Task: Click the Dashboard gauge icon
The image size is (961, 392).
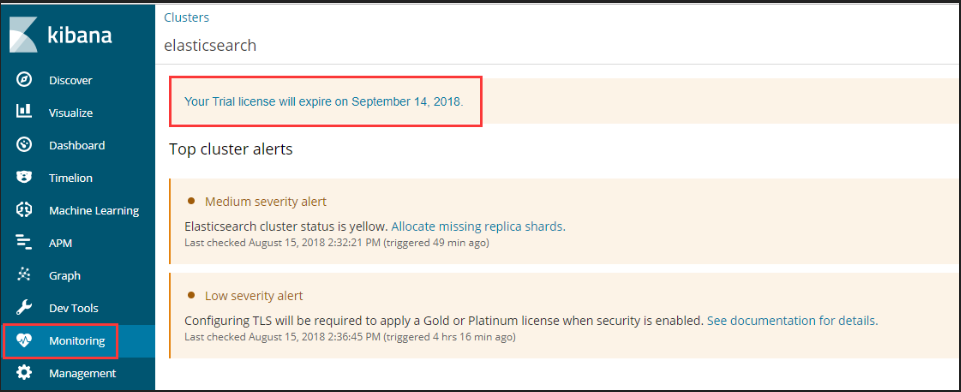Action: pyautogui.click(x=24, y=145)
